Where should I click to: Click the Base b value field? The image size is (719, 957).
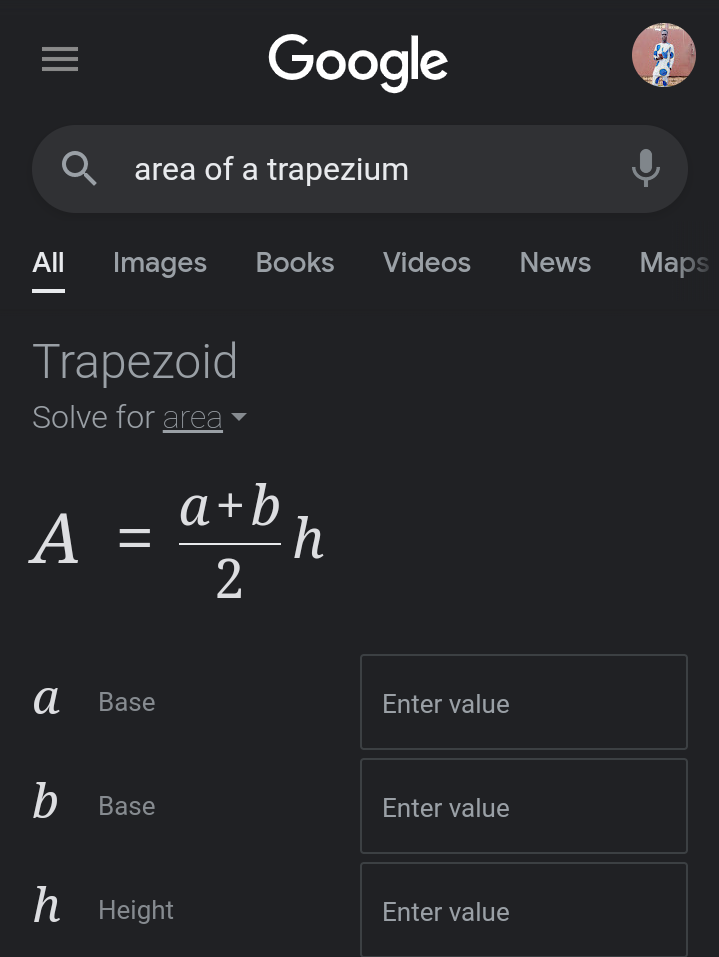coord(523,806)
